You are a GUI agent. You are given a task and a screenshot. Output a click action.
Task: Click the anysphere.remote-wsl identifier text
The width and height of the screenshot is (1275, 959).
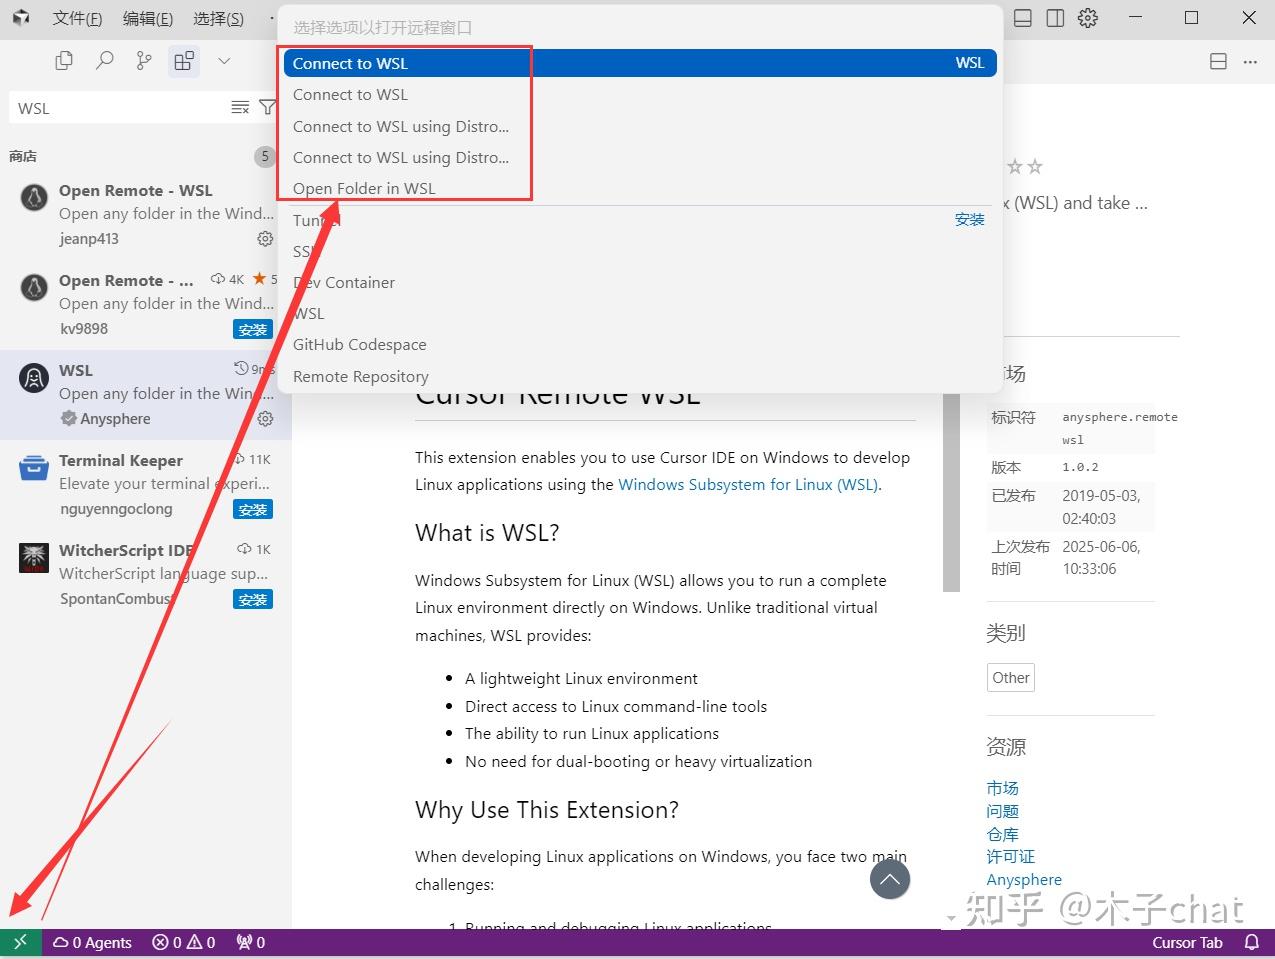tap(1119, 428)
